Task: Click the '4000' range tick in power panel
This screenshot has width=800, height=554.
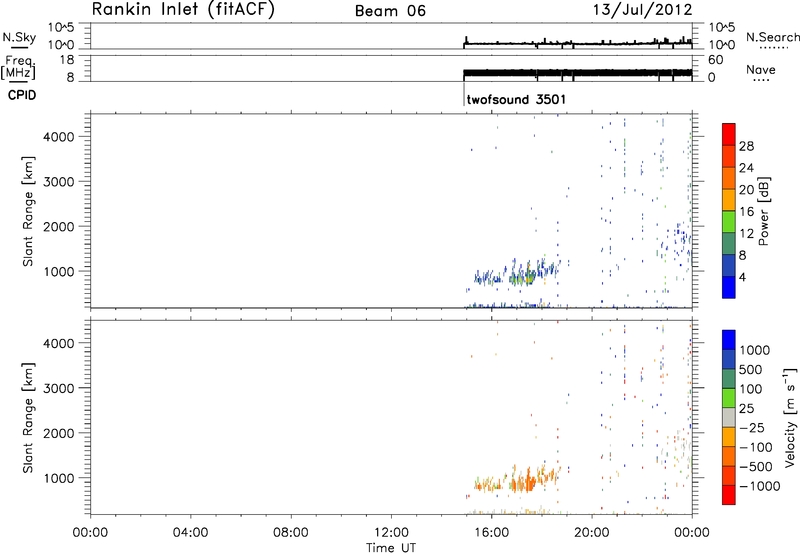Action: (58, 137)
